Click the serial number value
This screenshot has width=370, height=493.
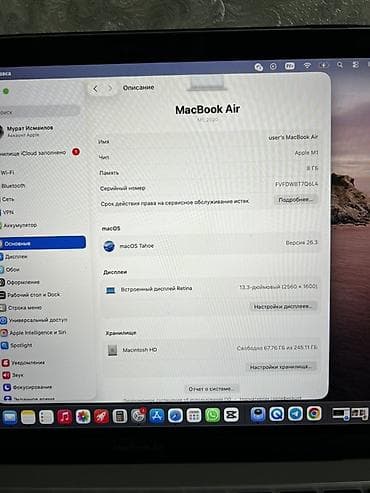pyautogui.click(x=296, y=184)
